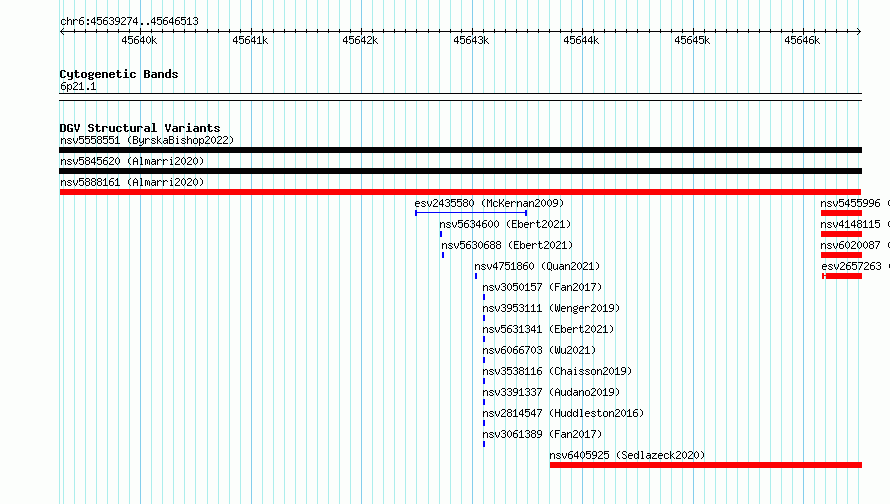Click the 45642k ruler label
Screen dimensions: 890x504
pyautogui.click(x=360, y=40)
